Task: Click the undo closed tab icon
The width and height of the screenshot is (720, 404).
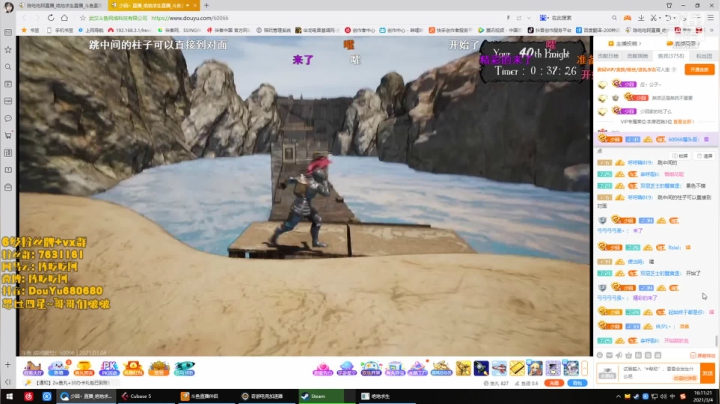Action: pyautogui.click(x=668, y=18)
